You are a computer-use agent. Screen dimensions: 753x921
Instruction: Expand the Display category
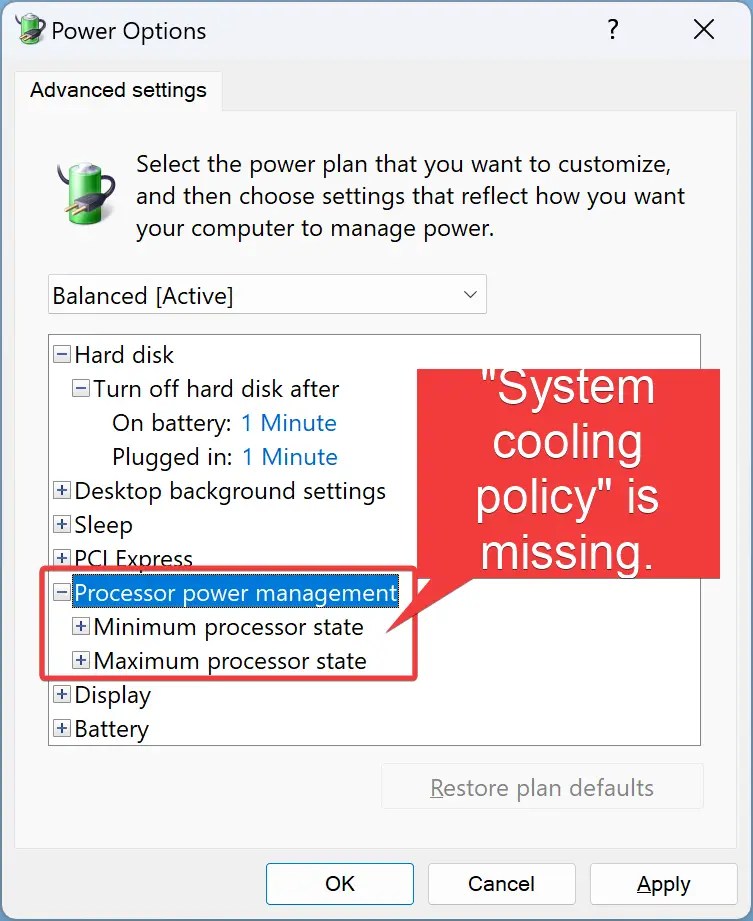click(x=62, y=694)
